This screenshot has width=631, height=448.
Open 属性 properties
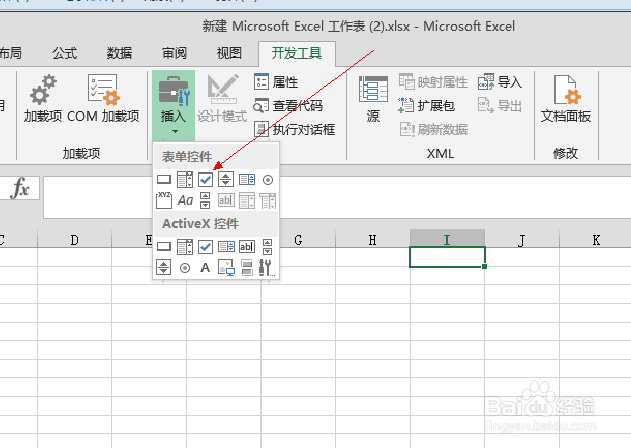(x=276, y=82)
